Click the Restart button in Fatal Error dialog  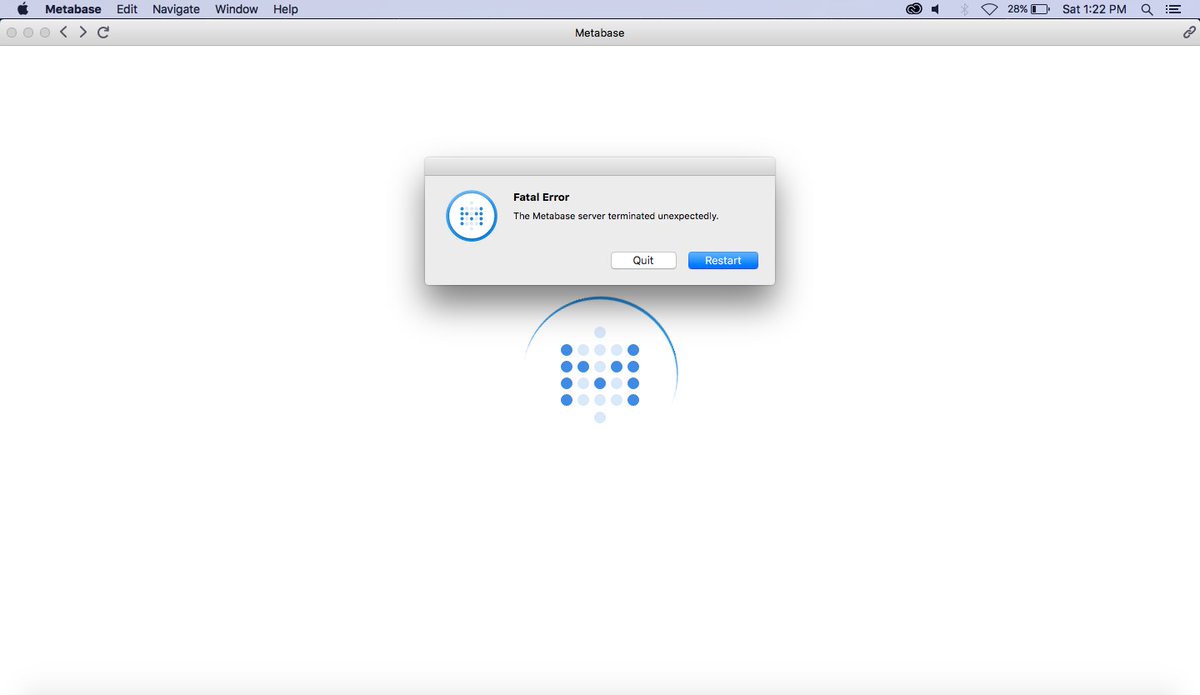coord(723,260)
